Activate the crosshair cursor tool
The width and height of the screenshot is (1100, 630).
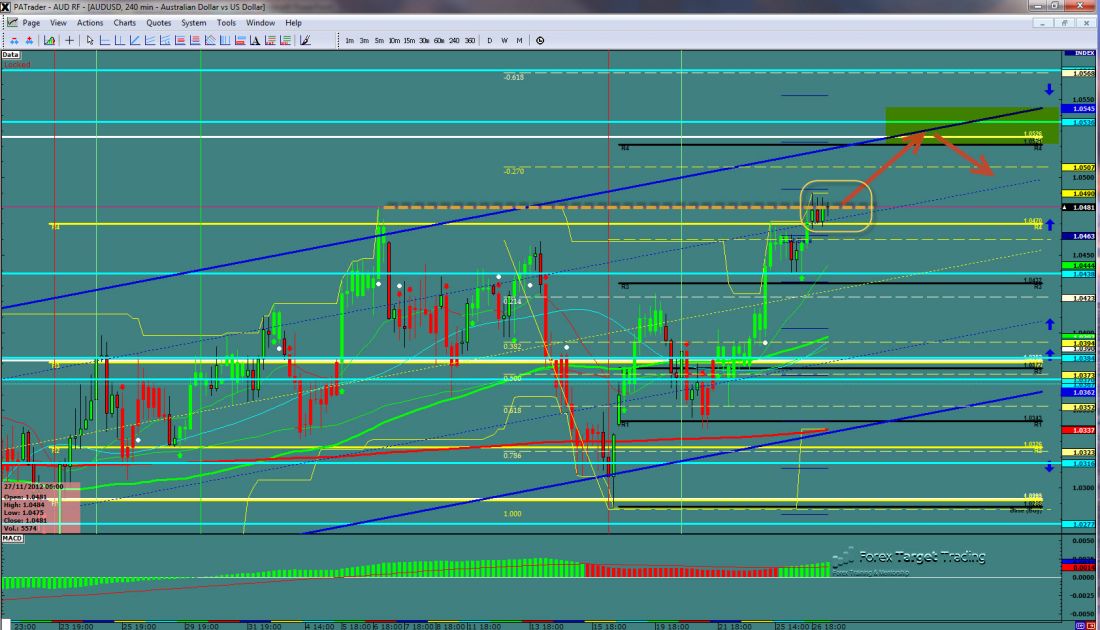click(69, 41)
